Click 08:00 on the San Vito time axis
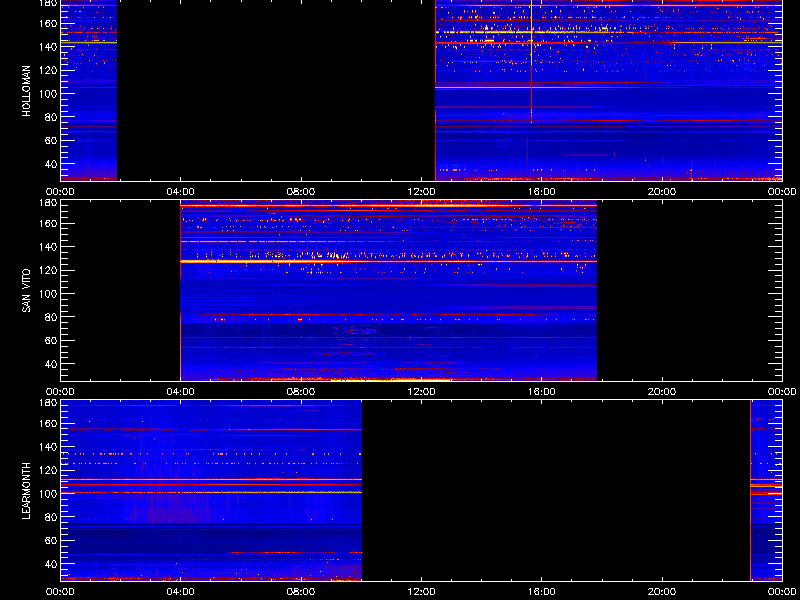Image resolution: width=800 pixels, height=600 pixels. click(301, 392)
